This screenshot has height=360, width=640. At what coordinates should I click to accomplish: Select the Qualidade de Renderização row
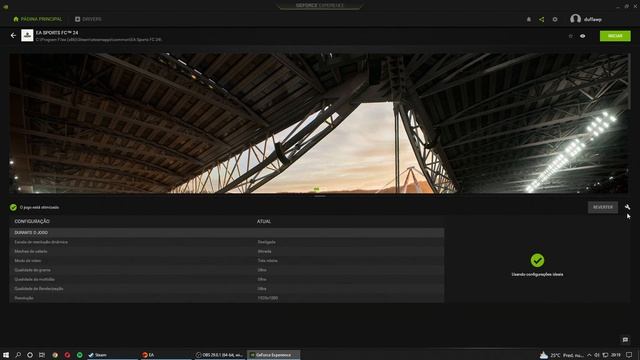[x=227, y=289]
